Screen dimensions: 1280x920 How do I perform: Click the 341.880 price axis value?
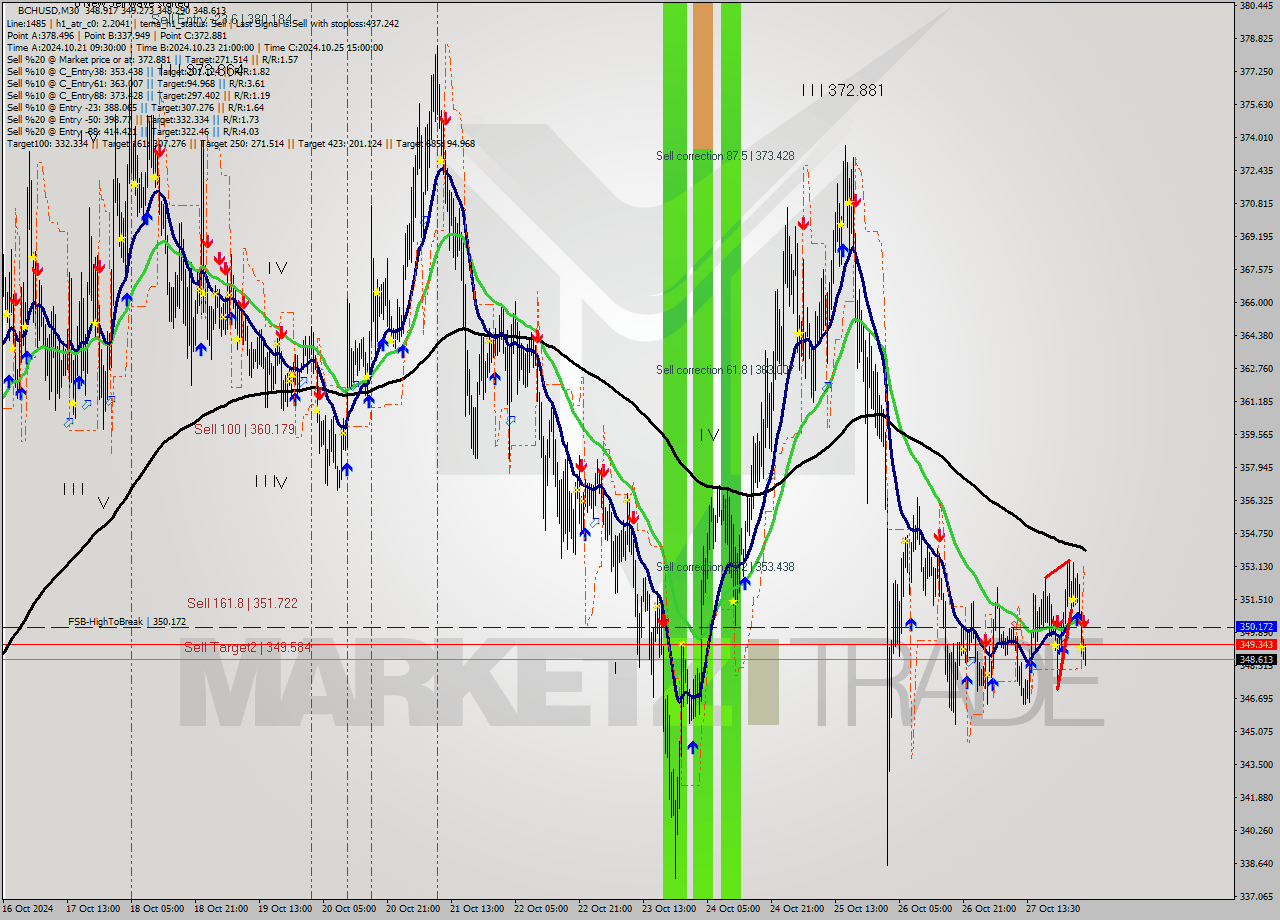click(1256, 797)
